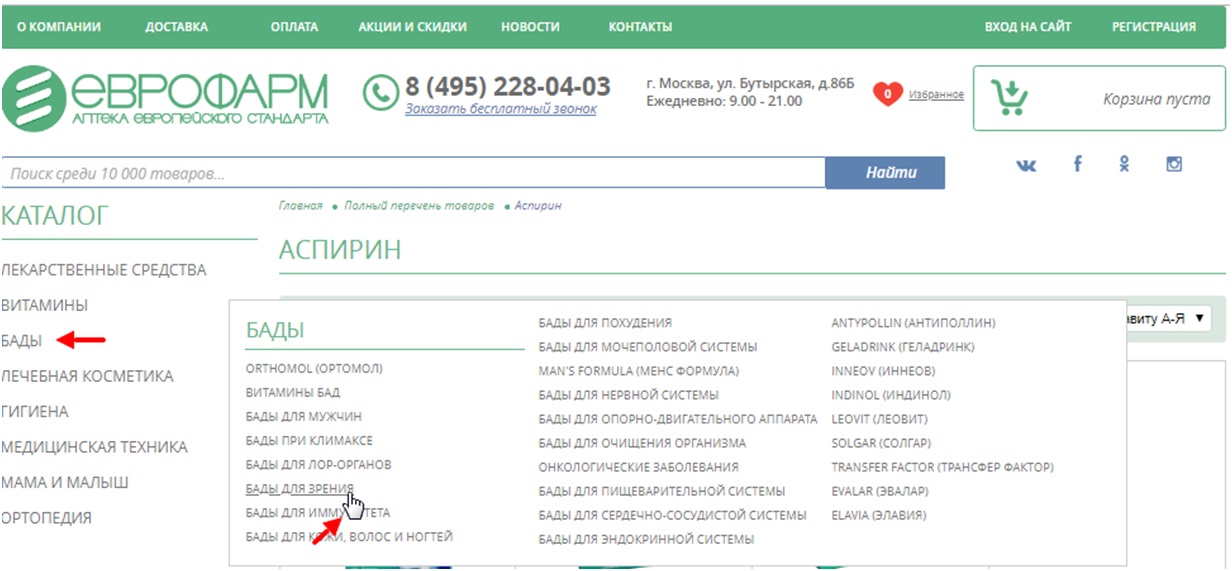Image resolution: width=1232 pixels, height=571 pixels.
Task: Click БАДы для мочеполовой системы link
Action: (648, 347)
